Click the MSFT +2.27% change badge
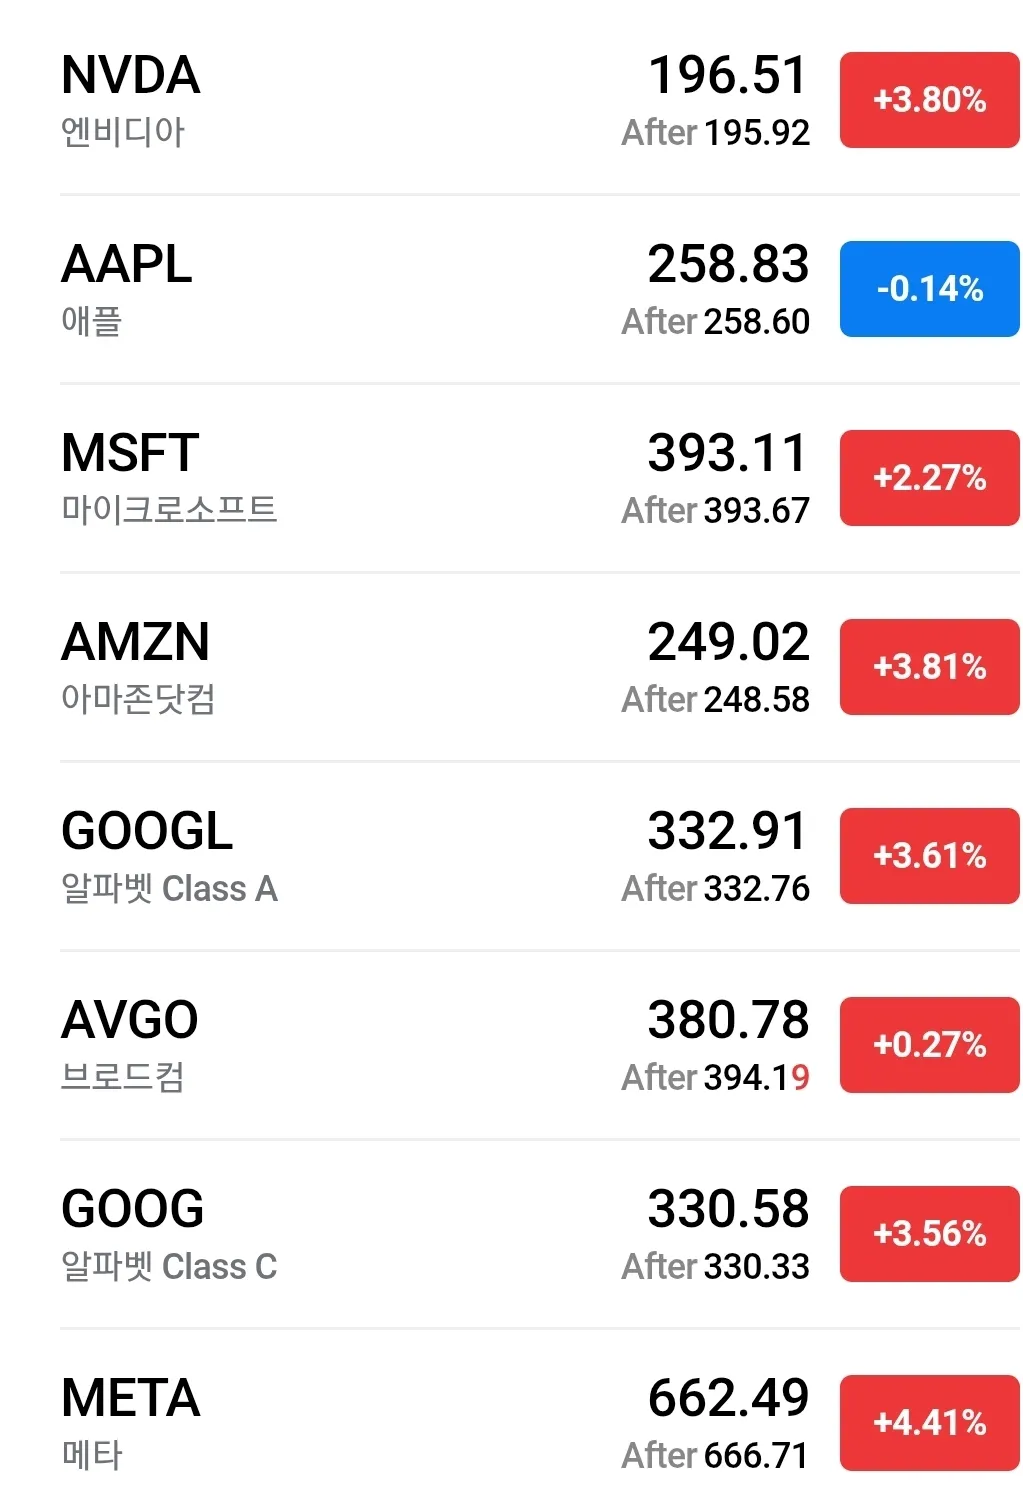The width and height of the screenshot is (1023, 1499). click(929, 478)
